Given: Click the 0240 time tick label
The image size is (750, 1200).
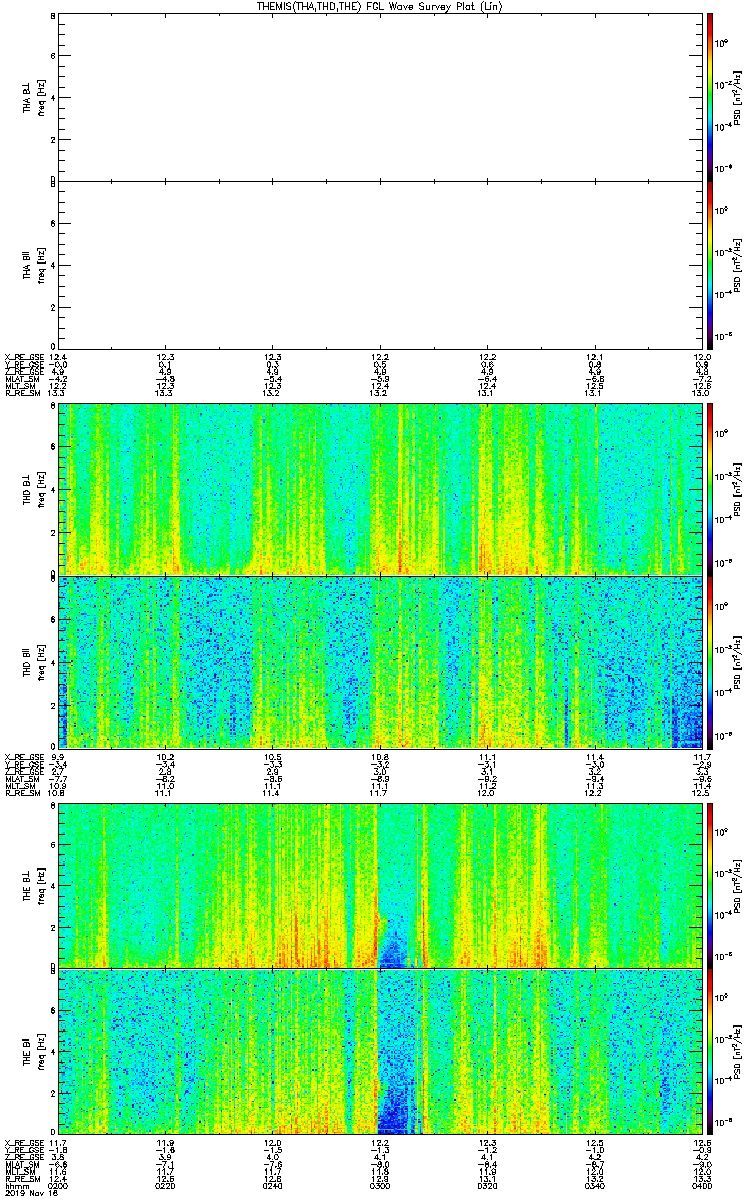Looking at the screenshot, I should (273, 1185).
